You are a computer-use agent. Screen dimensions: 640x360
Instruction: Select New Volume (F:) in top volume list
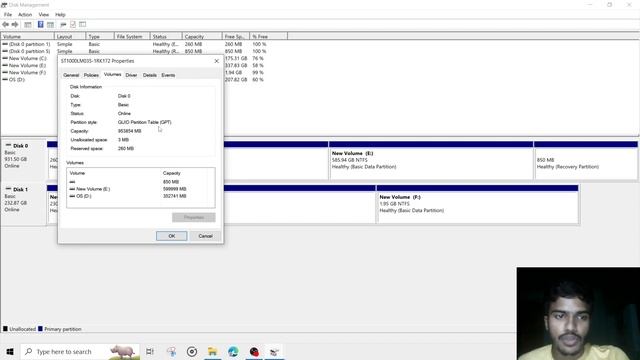27,73
